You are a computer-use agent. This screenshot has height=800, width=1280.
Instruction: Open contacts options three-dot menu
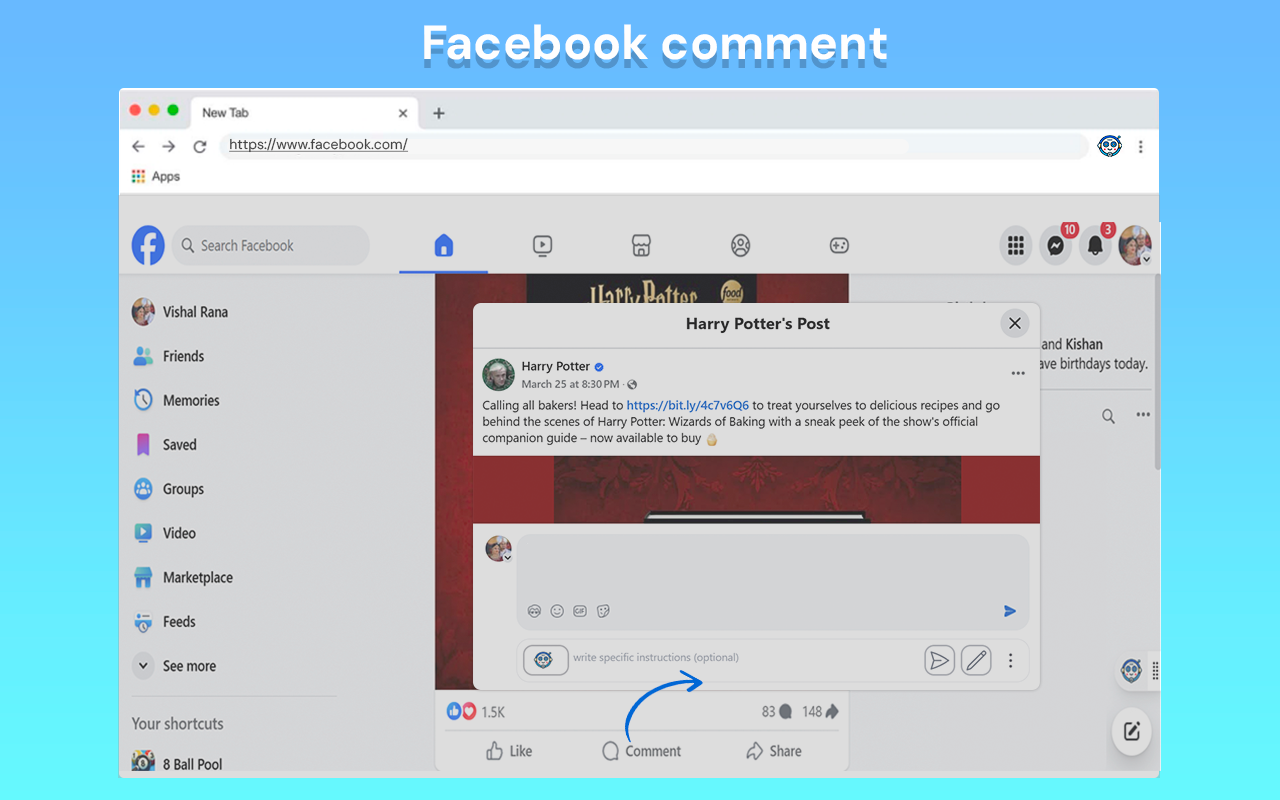(1143, 415)
